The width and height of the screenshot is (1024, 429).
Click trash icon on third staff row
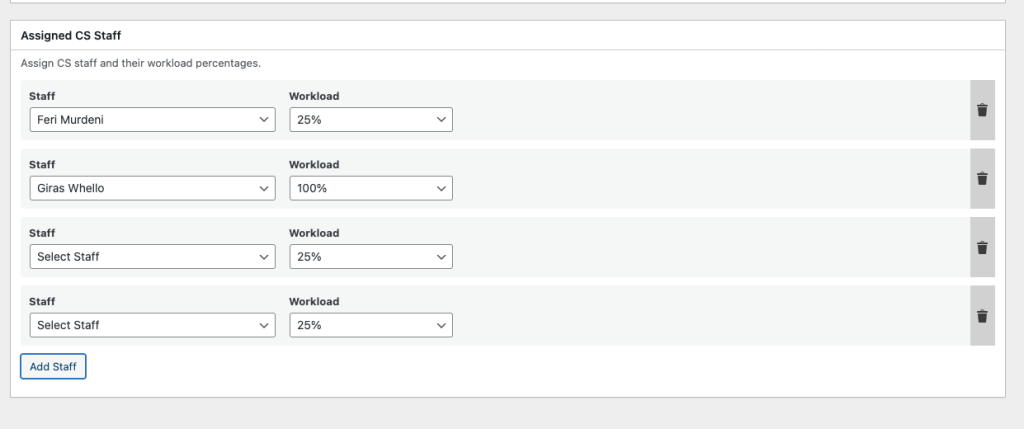(x=982, y=247)
